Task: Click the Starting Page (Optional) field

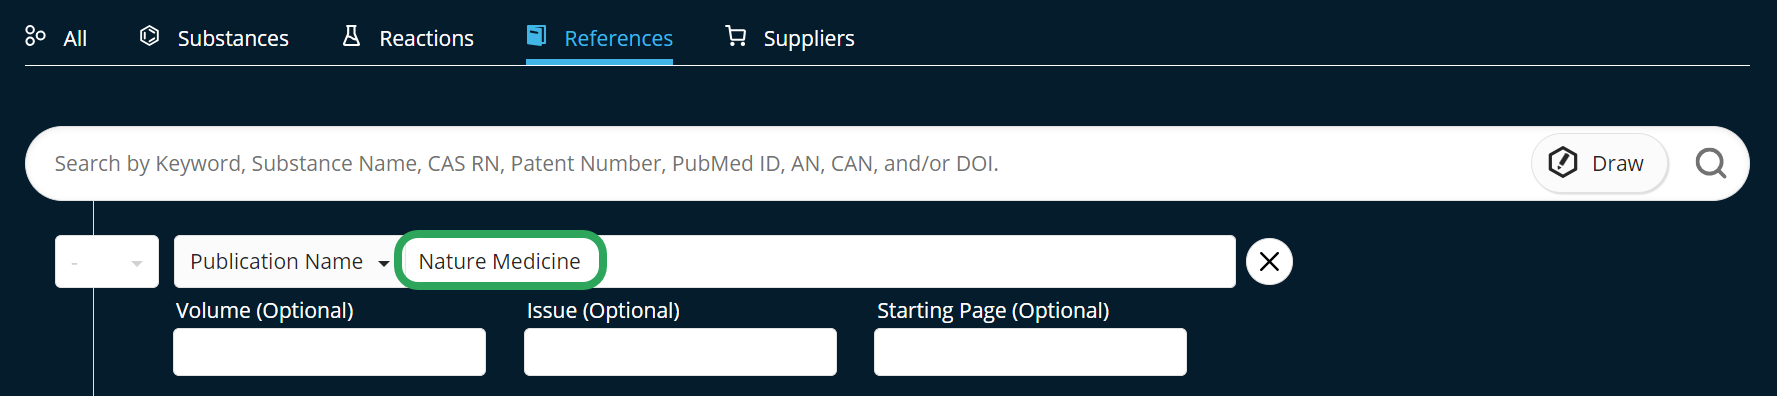Action: pyautogui.click(x=1030, y=352)
